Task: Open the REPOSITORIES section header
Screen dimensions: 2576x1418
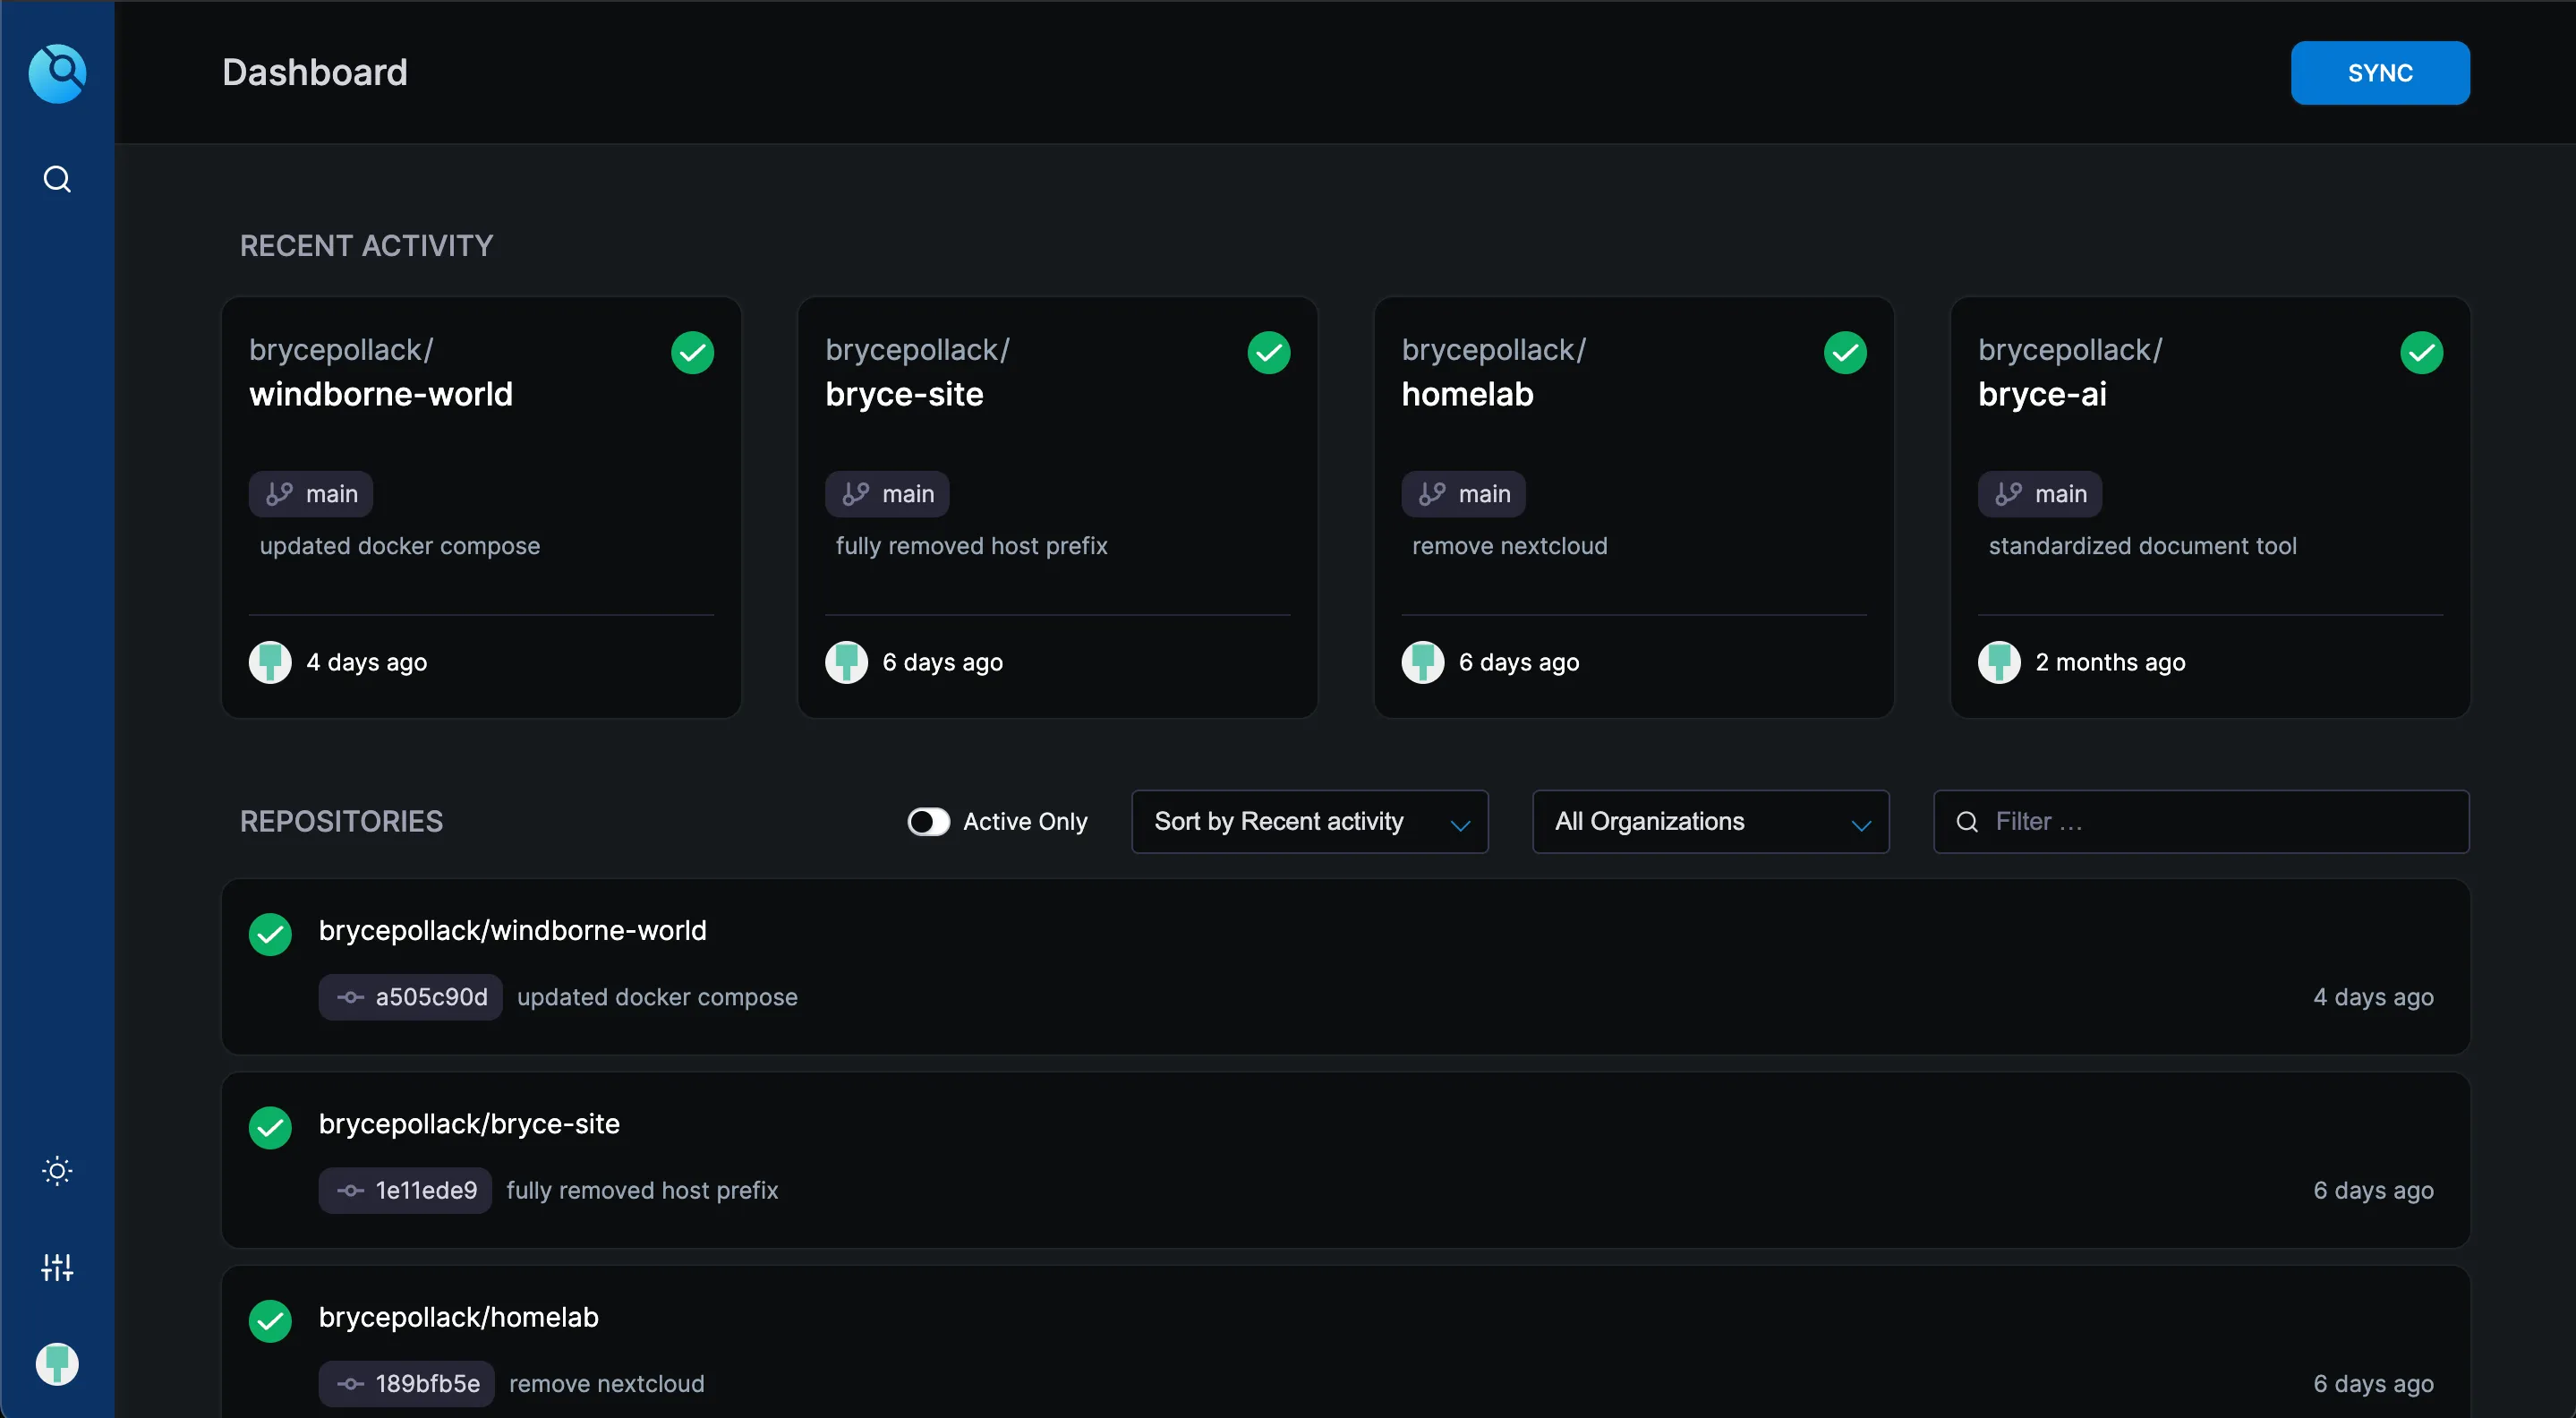Action: click(x=341, y=821)
